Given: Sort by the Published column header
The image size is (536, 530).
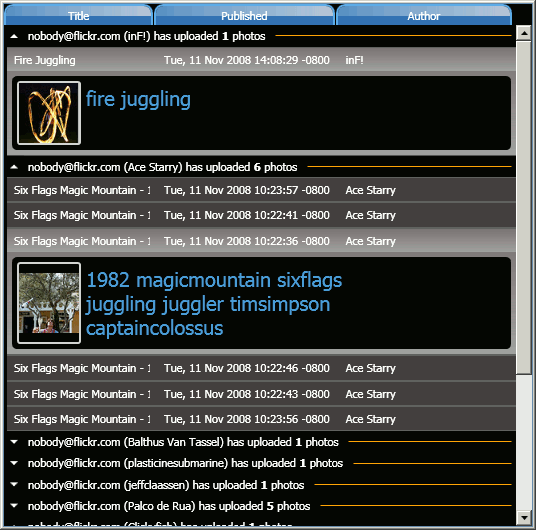Looking at the screenshot, I should coord(244,15).
